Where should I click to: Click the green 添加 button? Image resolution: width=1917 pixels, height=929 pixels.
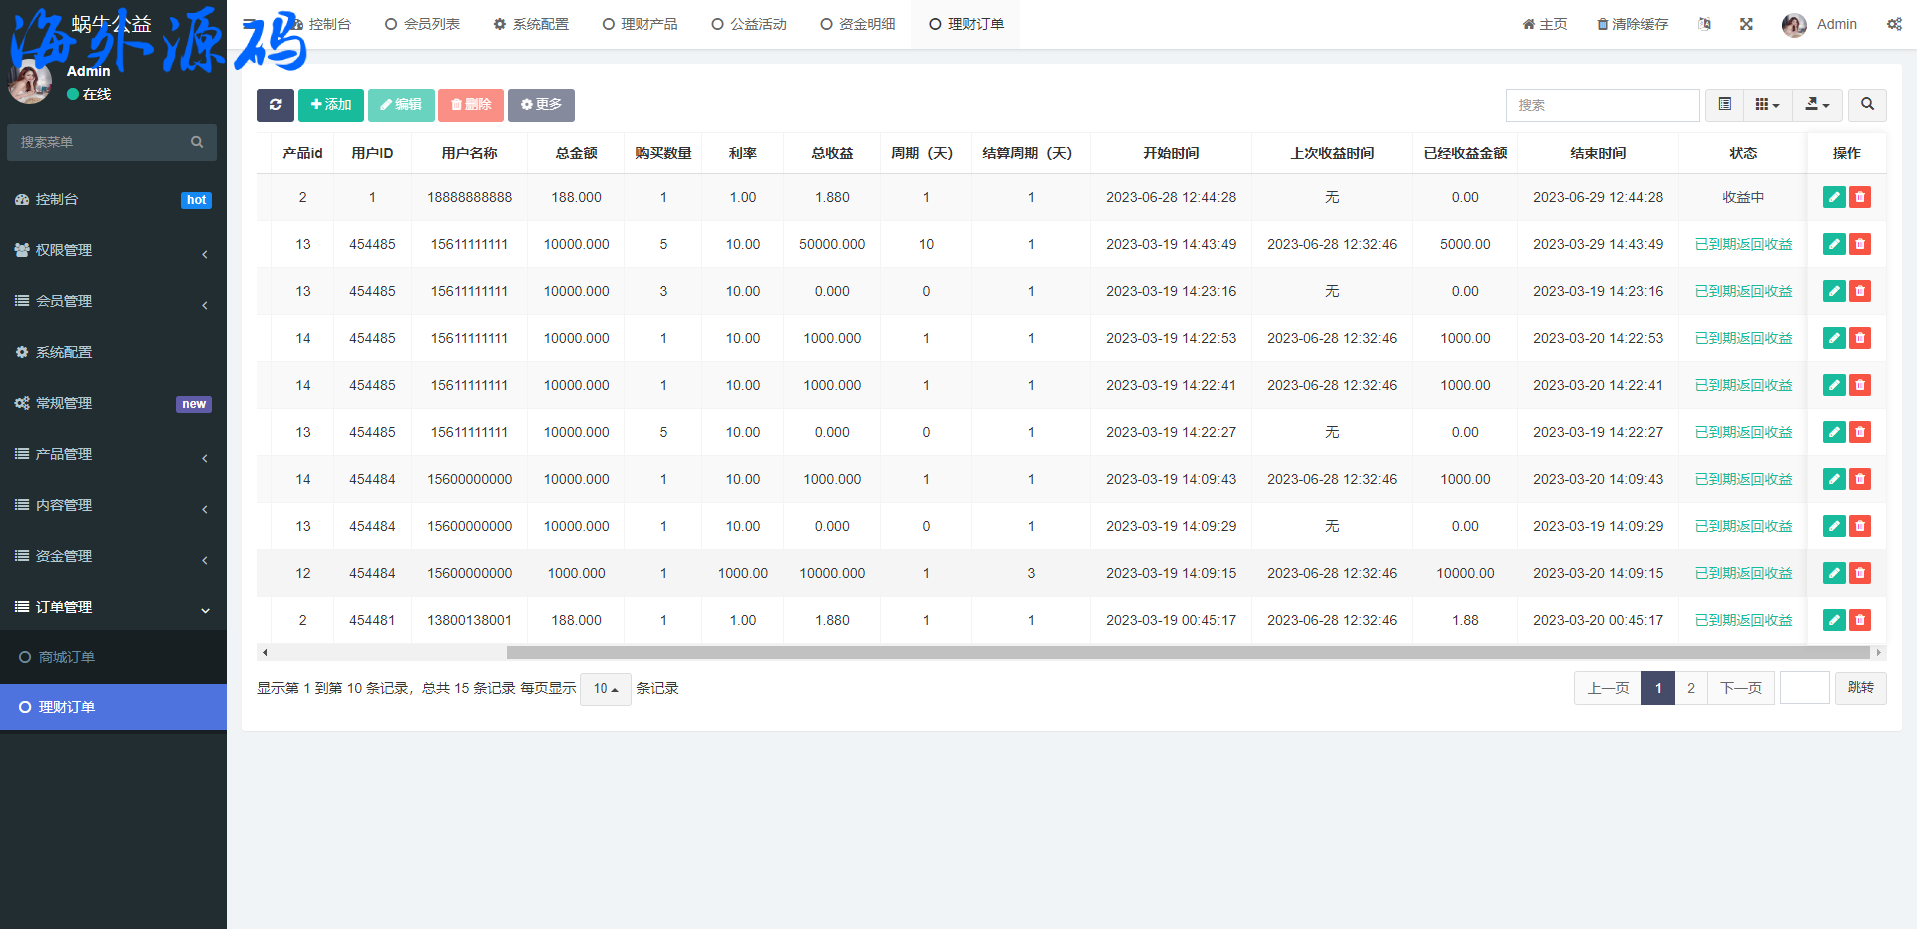pos(330,105)
